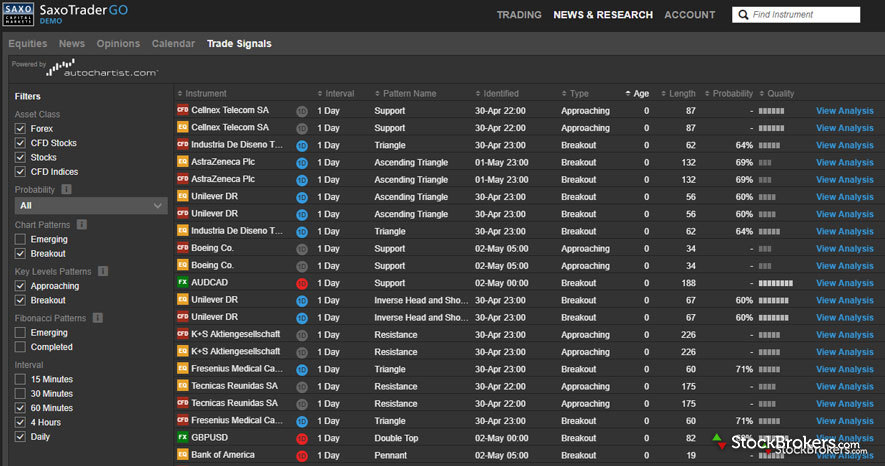
Task: Click View Analysis for AUDCAD
Action: 844,283
